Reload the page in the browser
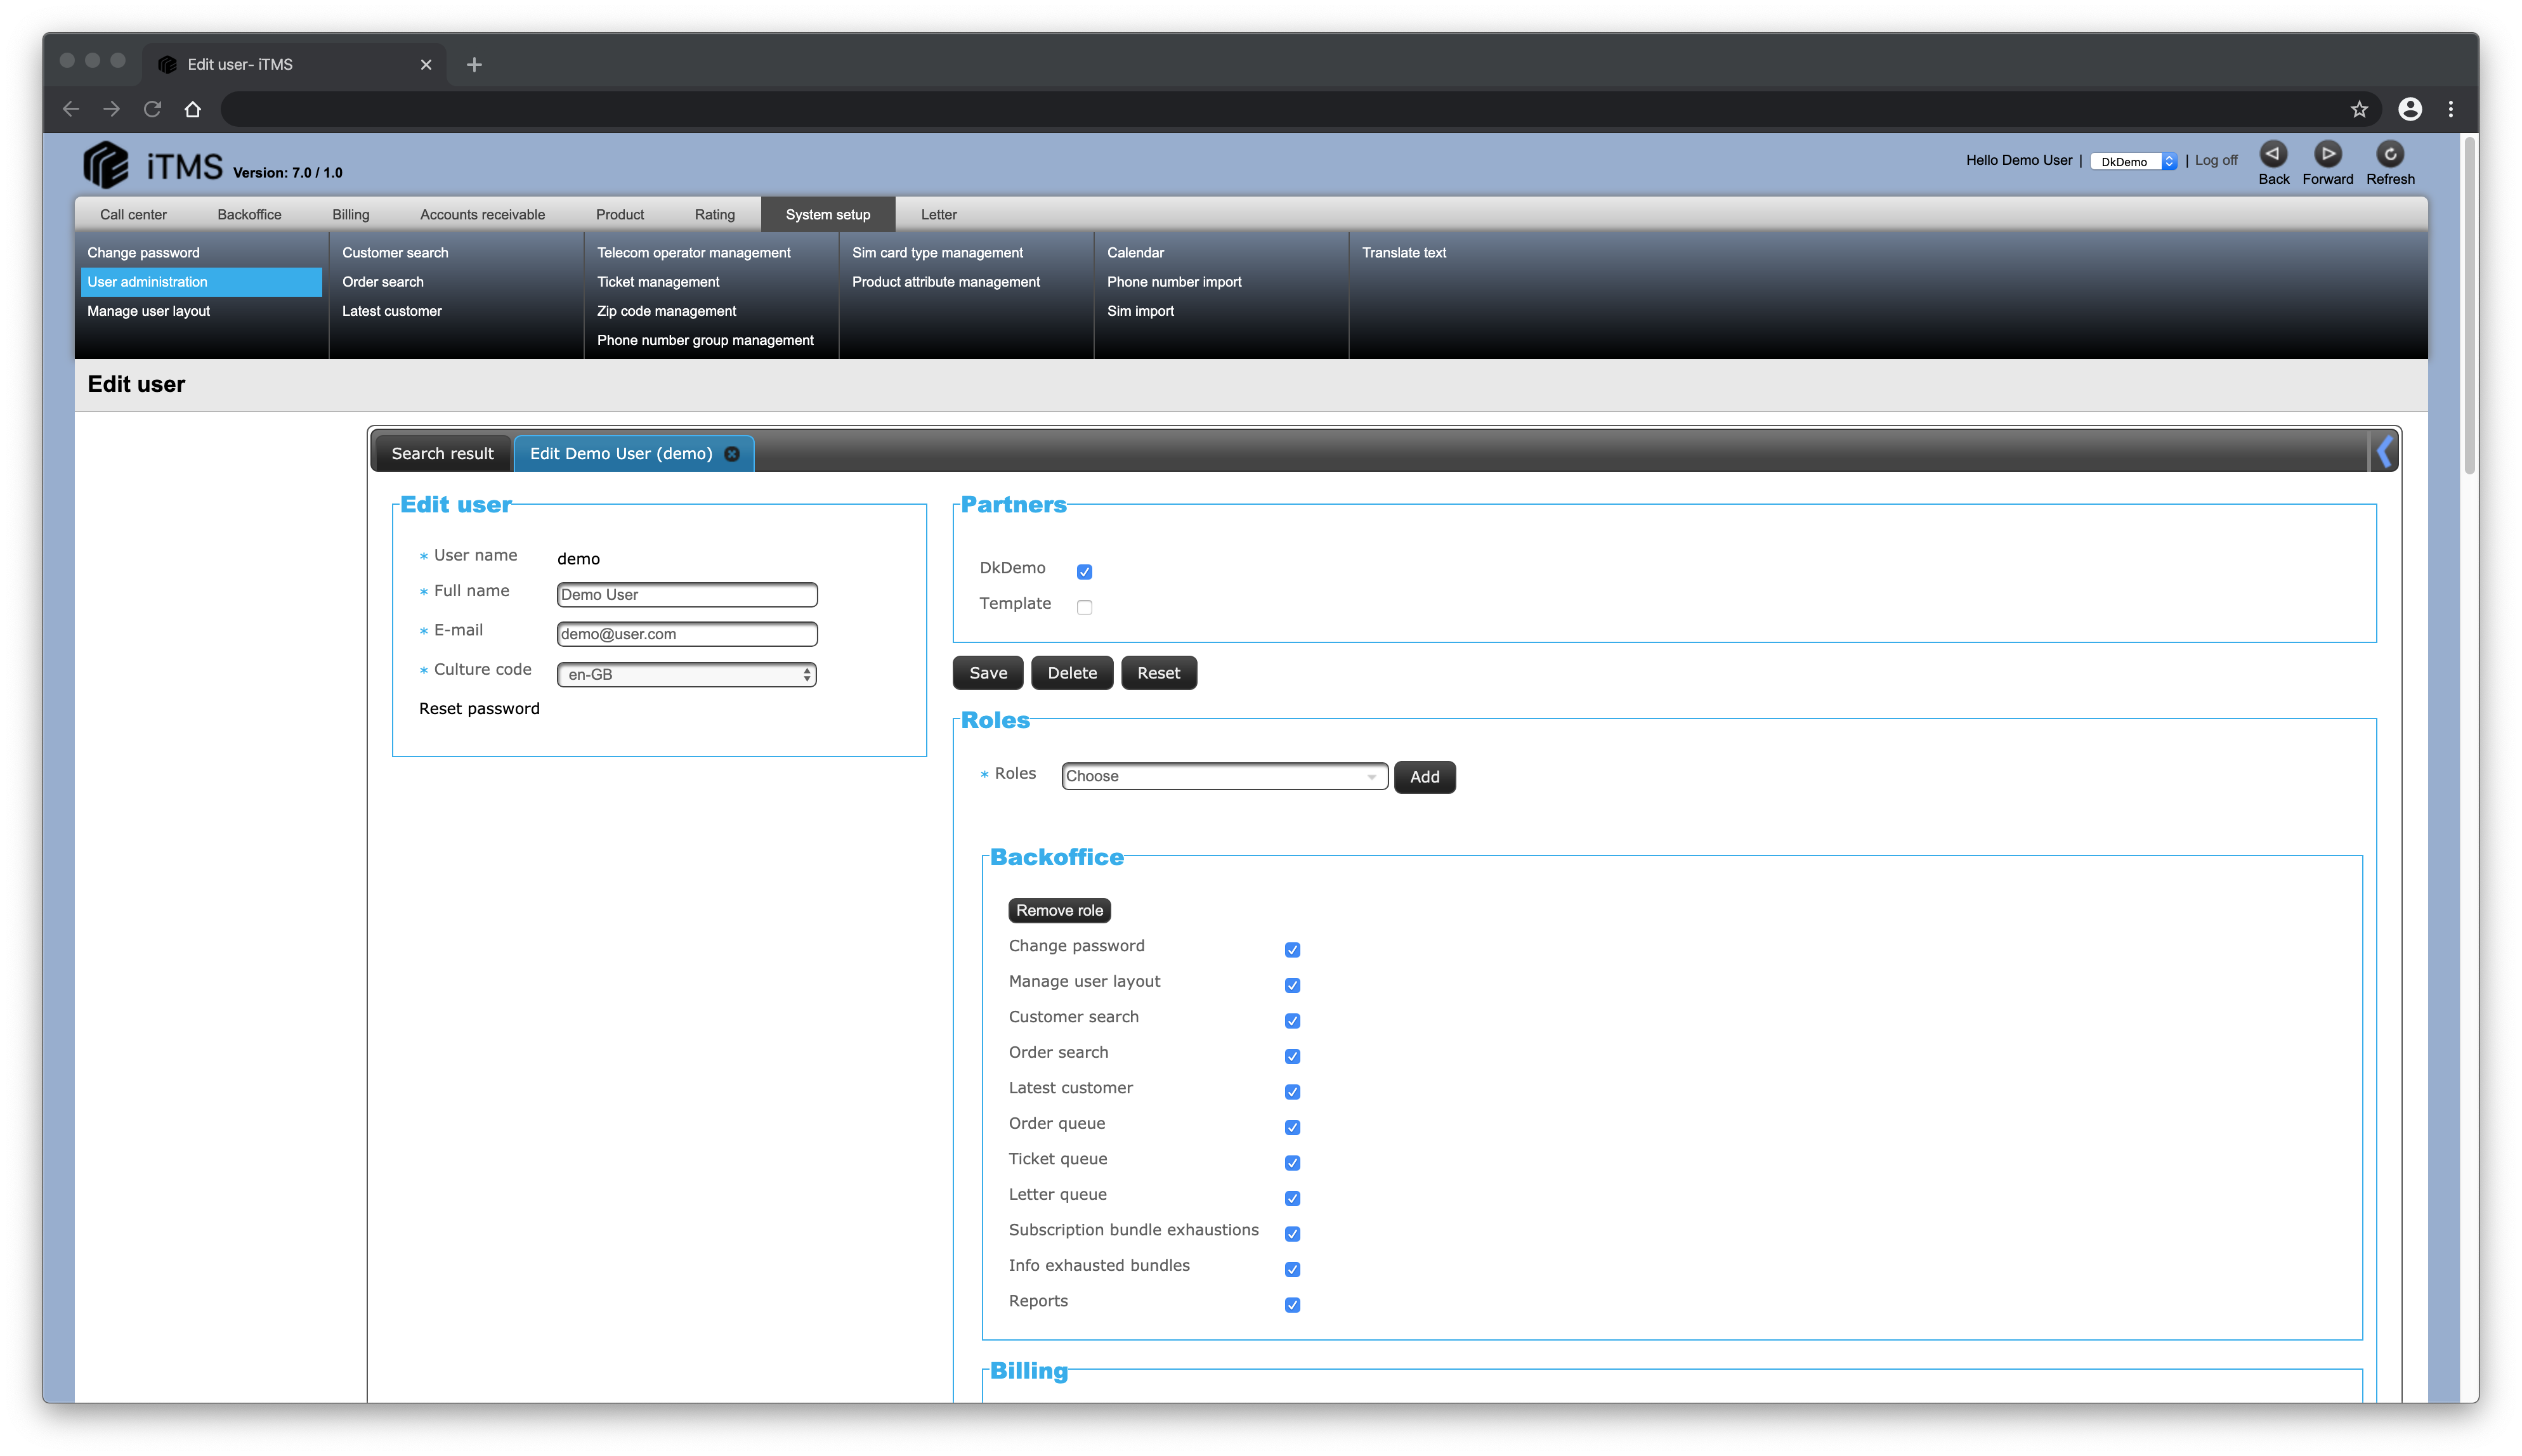Screen dimensions: 2522x1456 (152, 109)
